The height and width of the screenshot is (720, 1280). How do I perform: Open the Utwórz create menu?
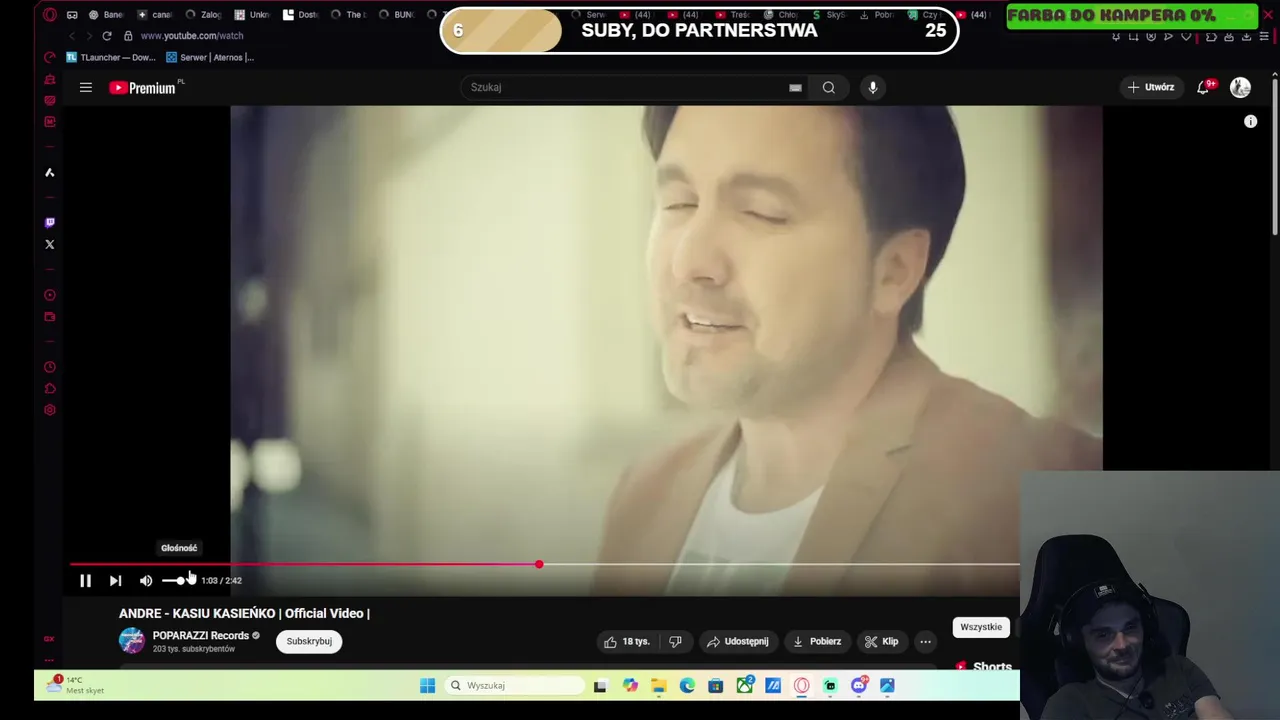pos(1151,87)
